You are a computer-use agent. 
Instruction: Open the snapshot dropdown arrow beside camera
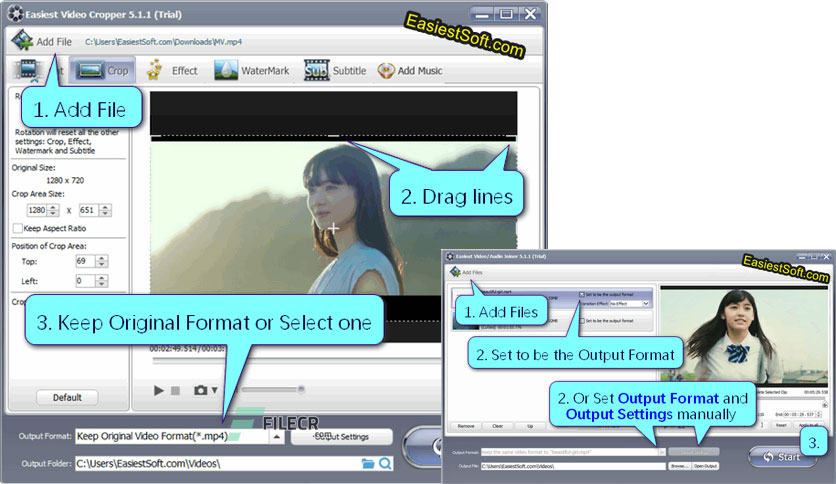click(214, 390)
